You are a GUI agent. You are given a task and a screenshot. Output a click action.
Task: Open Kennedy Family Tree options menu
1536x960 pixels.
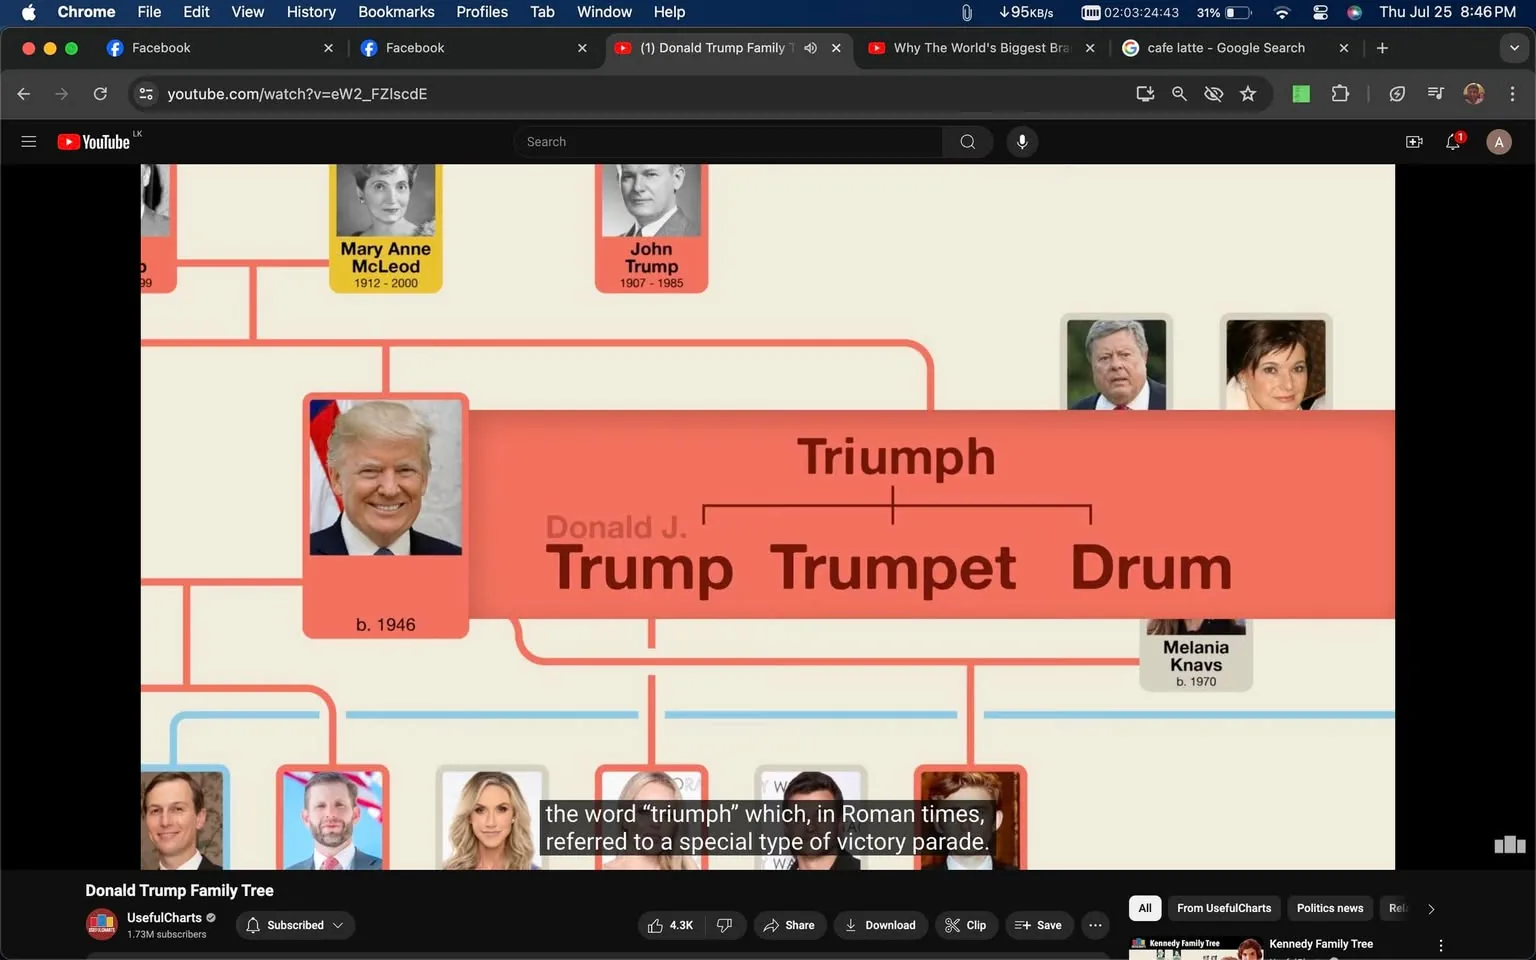1440,944
